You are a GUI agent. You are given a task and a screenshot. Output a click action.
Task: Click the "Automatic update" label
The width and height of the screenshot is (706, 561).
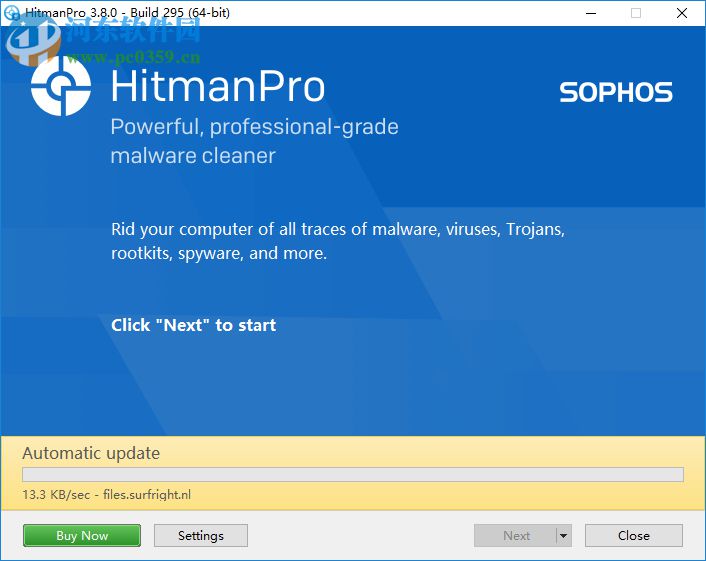91,453
